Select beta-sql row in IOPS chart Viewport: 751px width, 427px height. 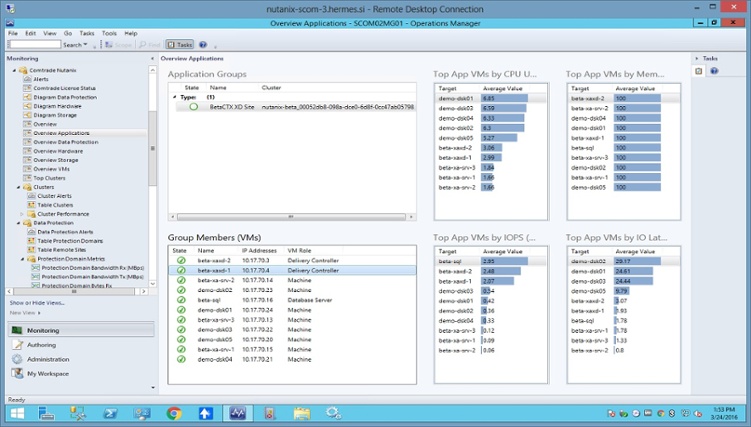point(490,261)
